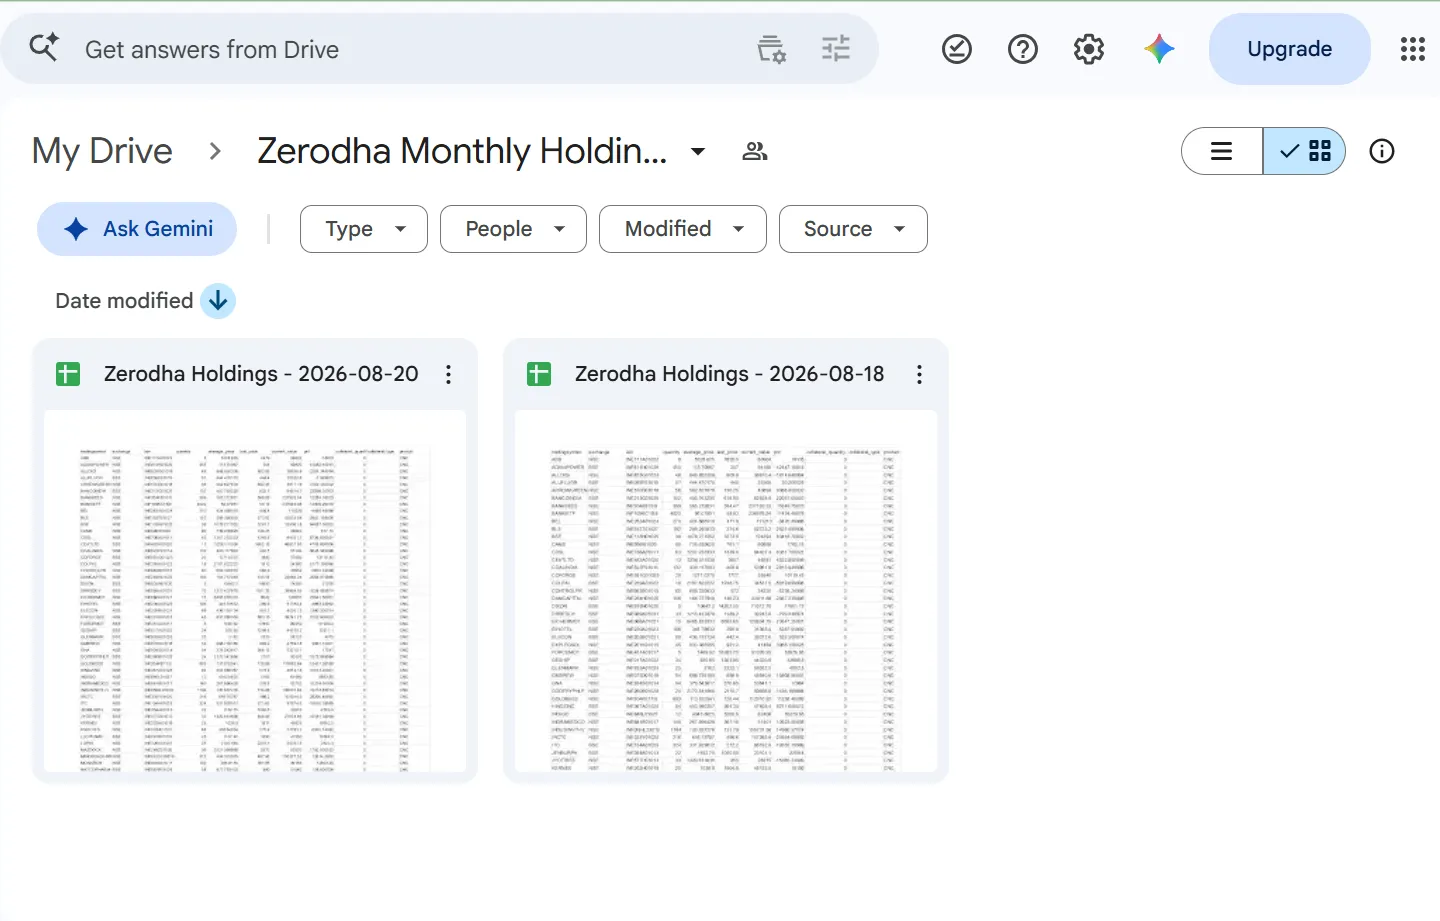Open the Type filter dropdown
This screenshot has width=1440, height=921.
click(364, 229)
